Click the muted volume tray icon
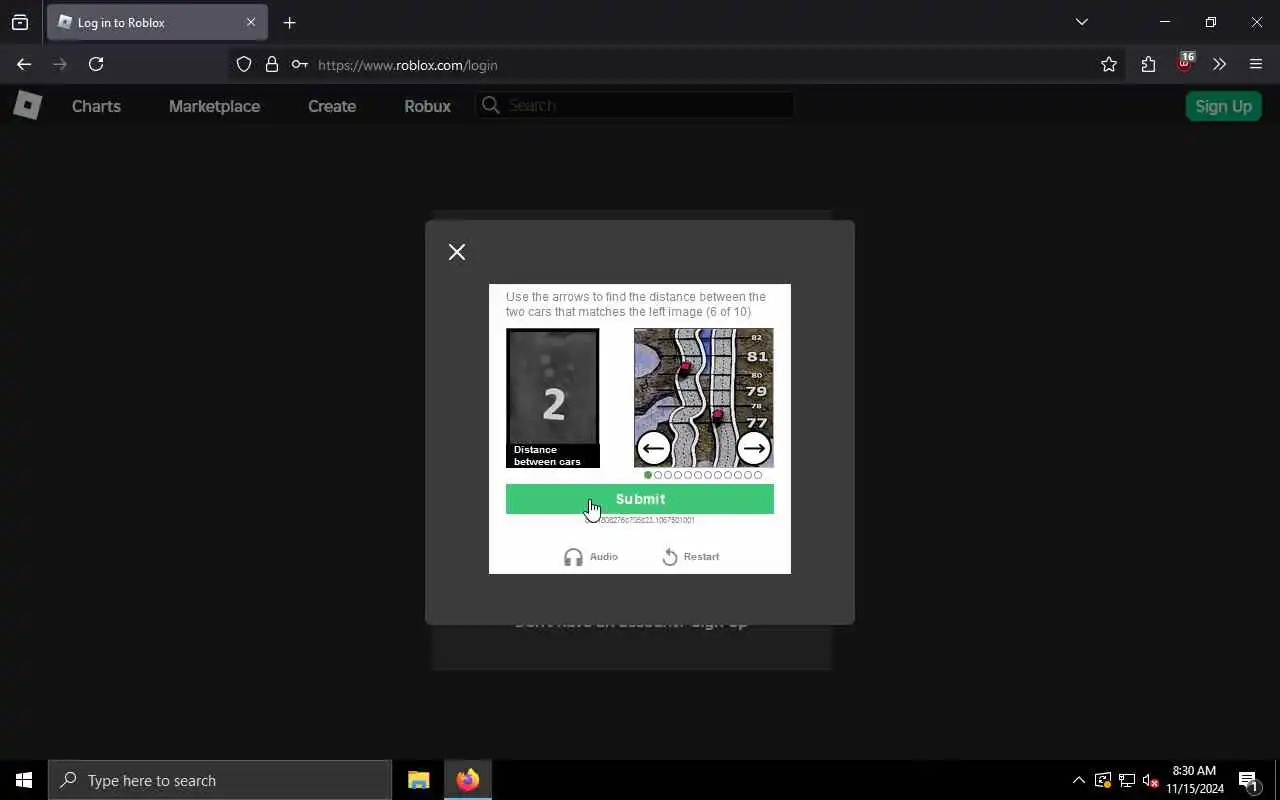Screen dimensions: 1280x800 pos(1150,780)
